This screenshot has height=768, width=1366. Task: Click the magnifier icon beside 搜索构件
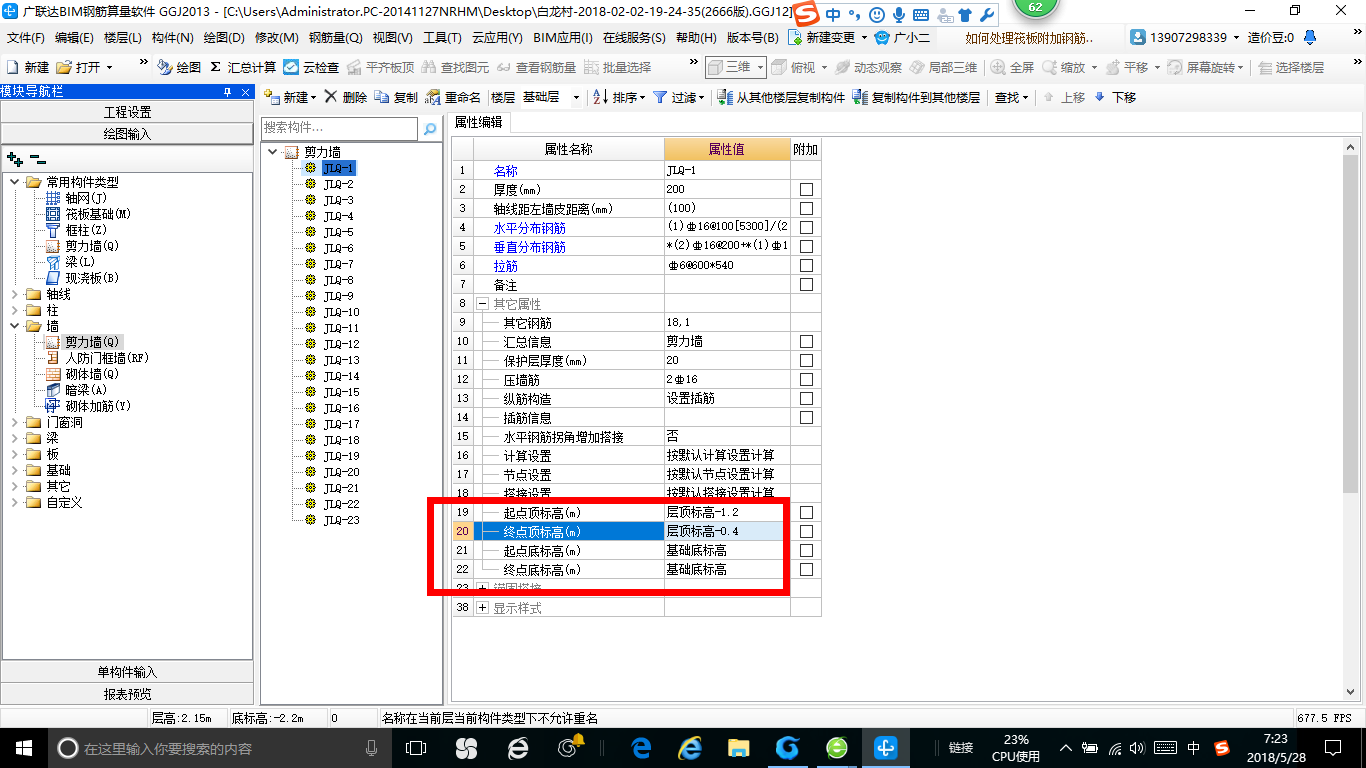pyautogui.click(x=430, y=129)
